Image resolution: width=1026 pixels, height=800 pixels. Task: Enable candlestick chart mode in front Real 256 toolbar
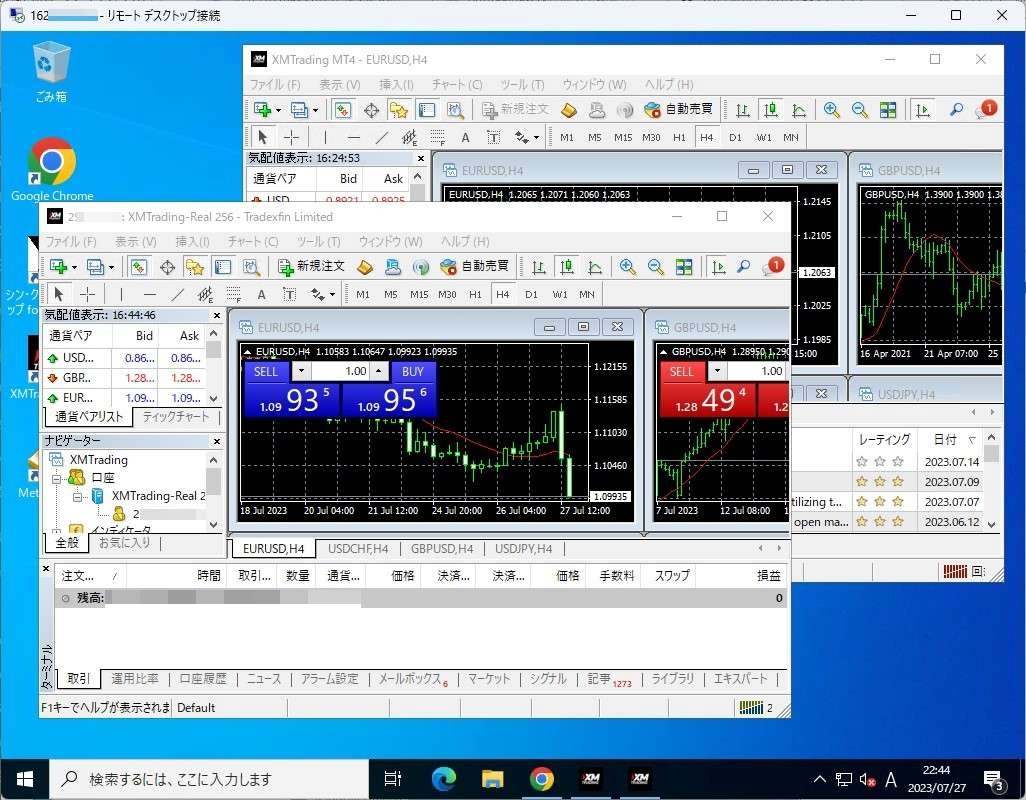click(x=567, y=266)
